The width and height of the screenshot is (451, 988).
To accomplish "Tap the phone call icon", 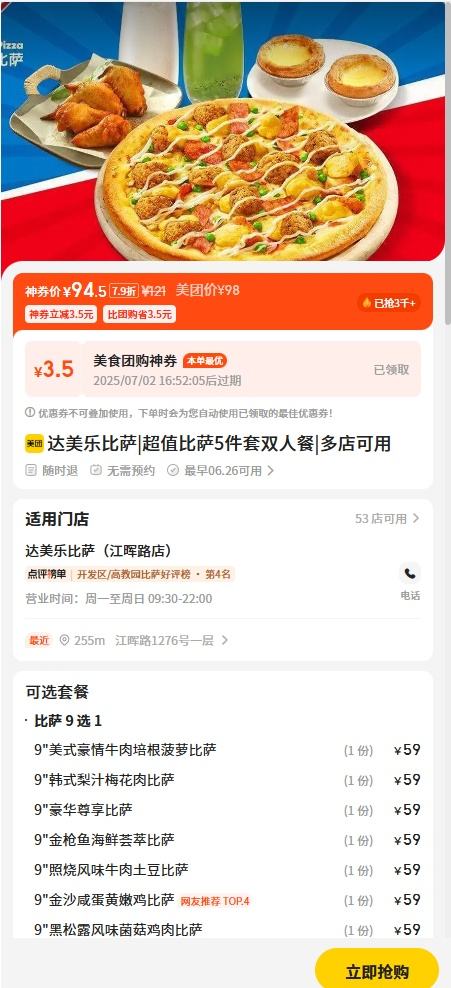I will point(410,574).
